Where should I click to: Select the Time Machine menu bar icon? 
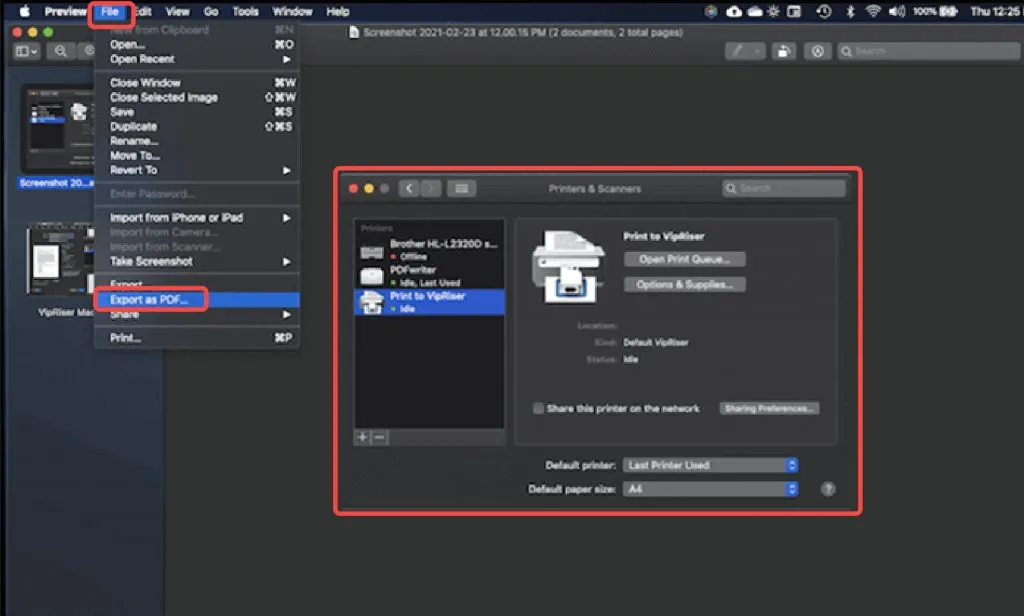click(x=824, y=12)
